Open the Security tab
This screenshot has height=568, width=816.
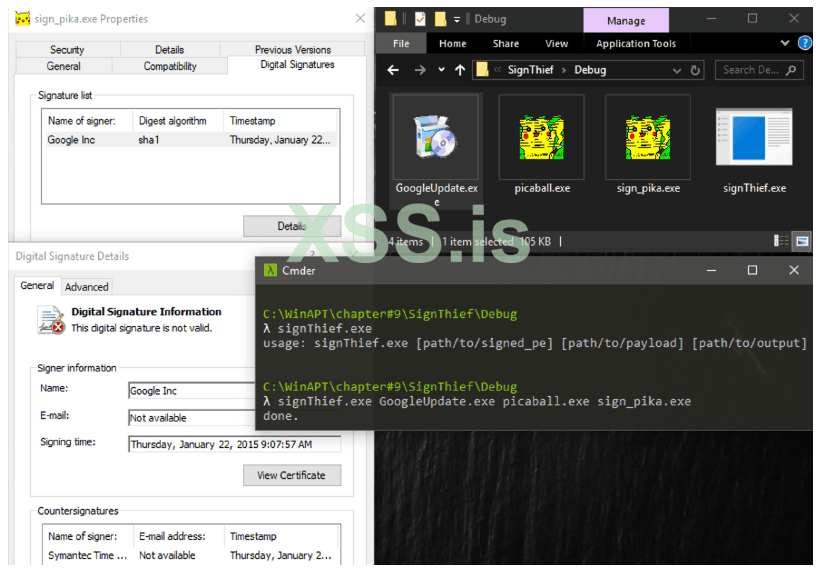pos(67,49)
